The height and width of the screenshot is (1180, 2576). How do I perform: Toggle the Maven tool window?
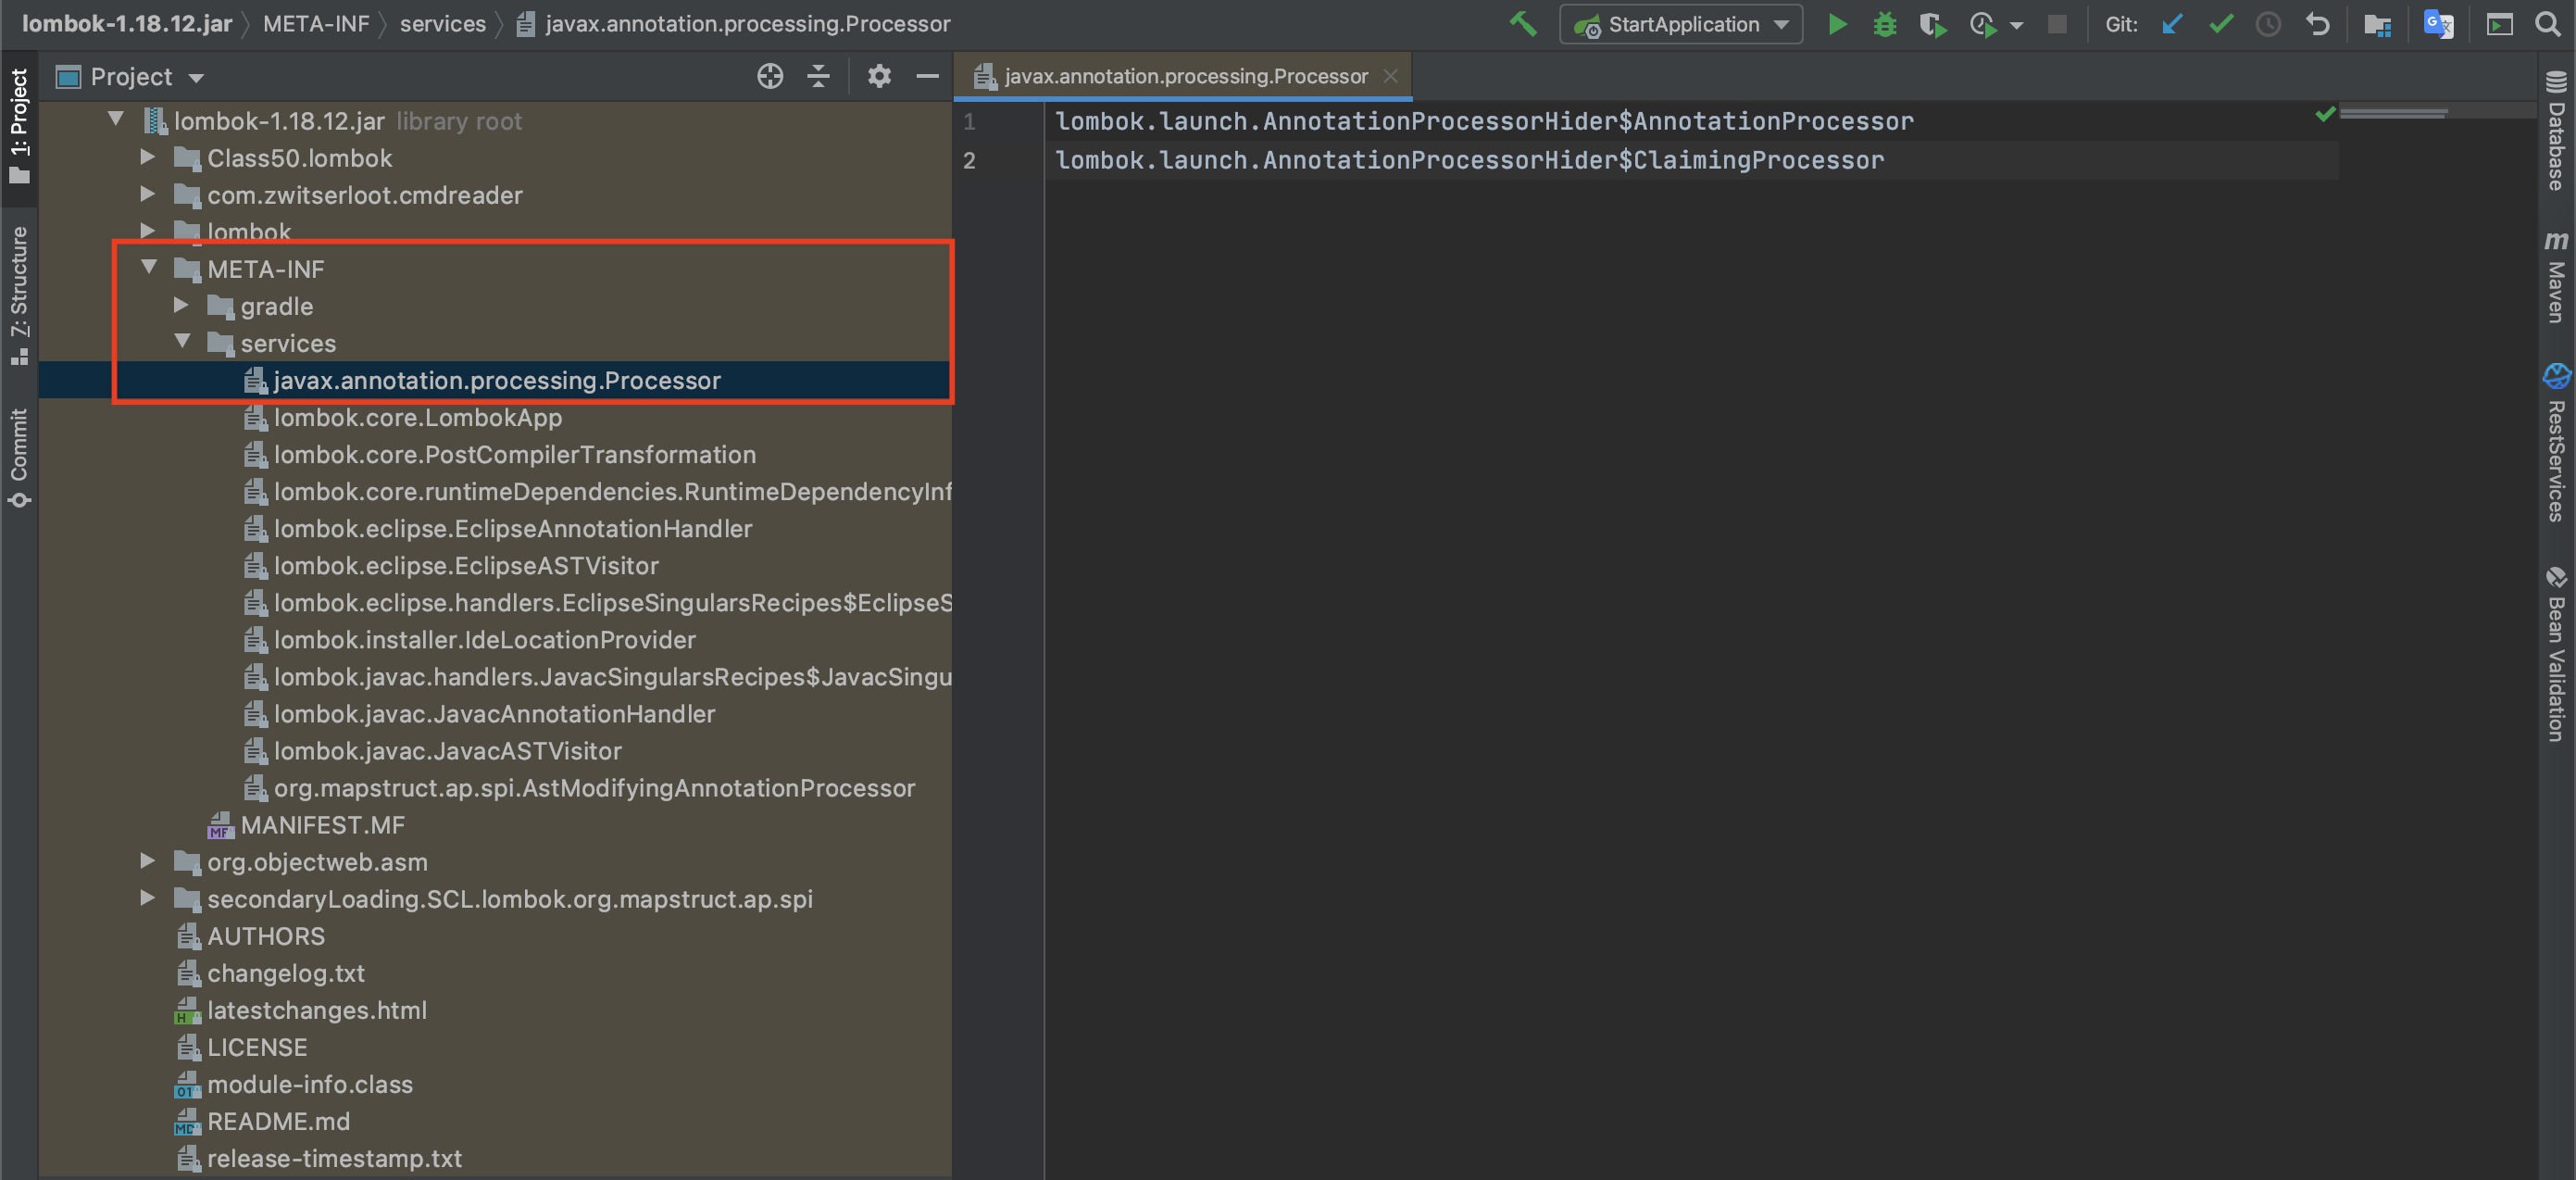2555,278
